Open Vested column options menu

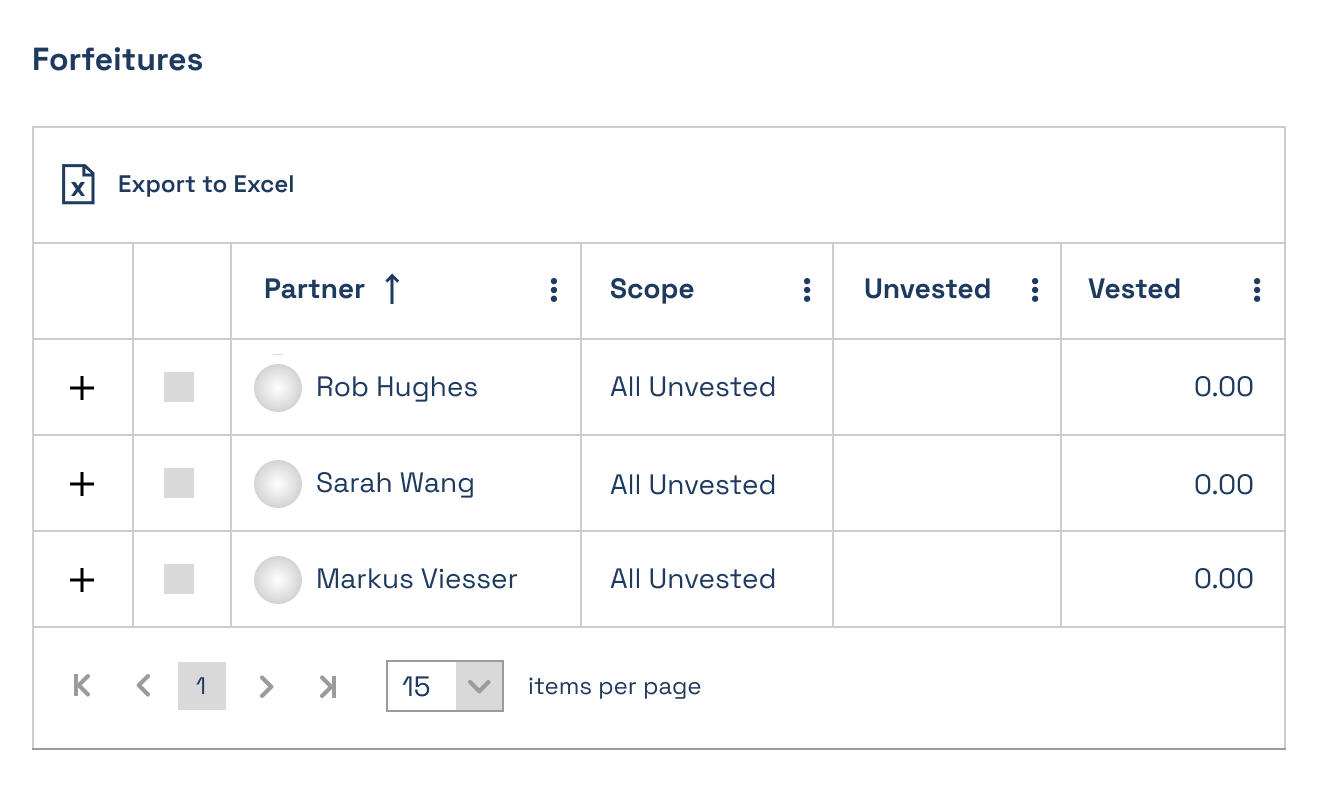click(x=1256, y=290)
